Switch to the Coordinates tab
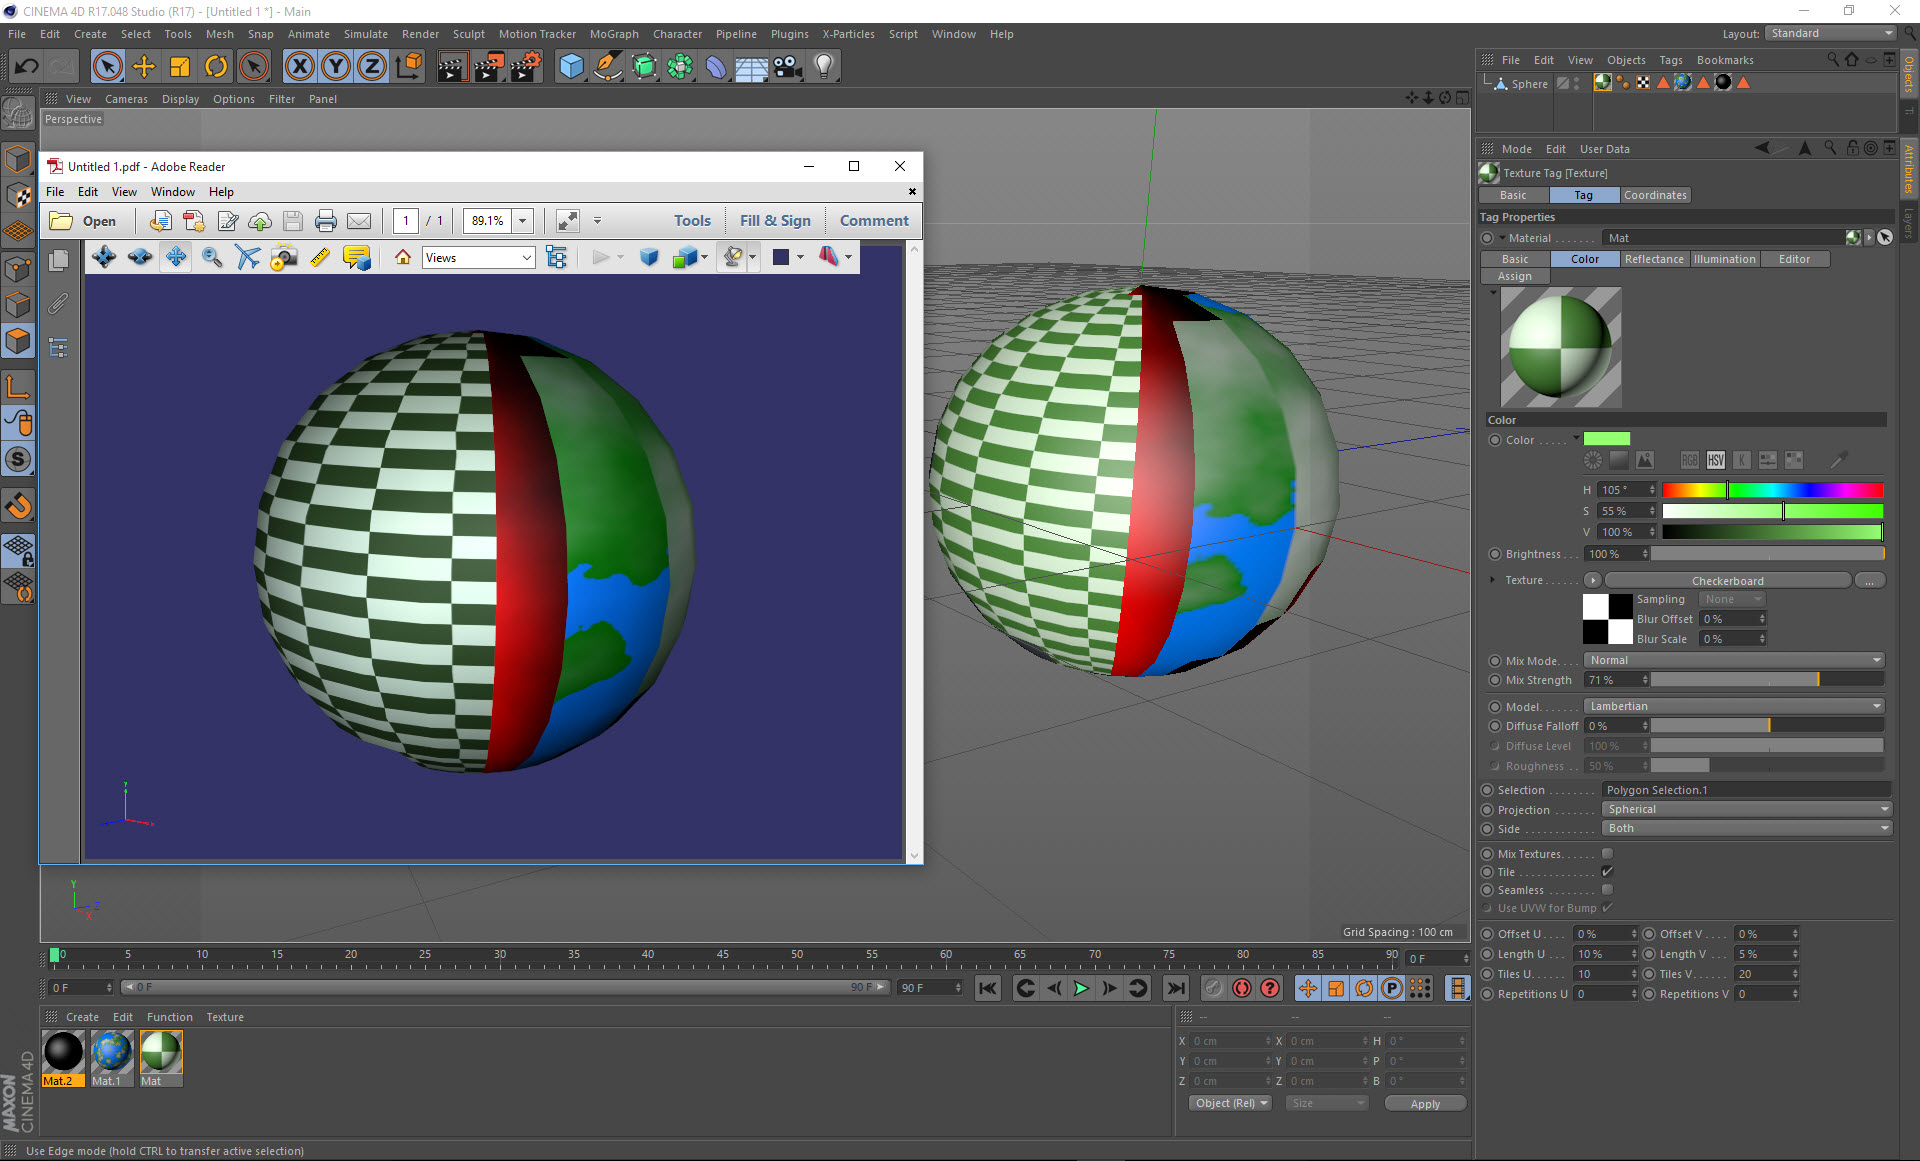 (1655, 195)
